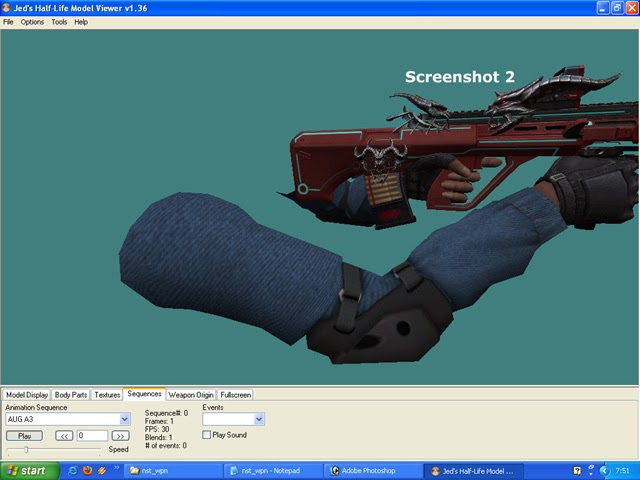Click the Sequence#: 0 info text
This screenshot has width=640, height=480.
click(167, 413)
